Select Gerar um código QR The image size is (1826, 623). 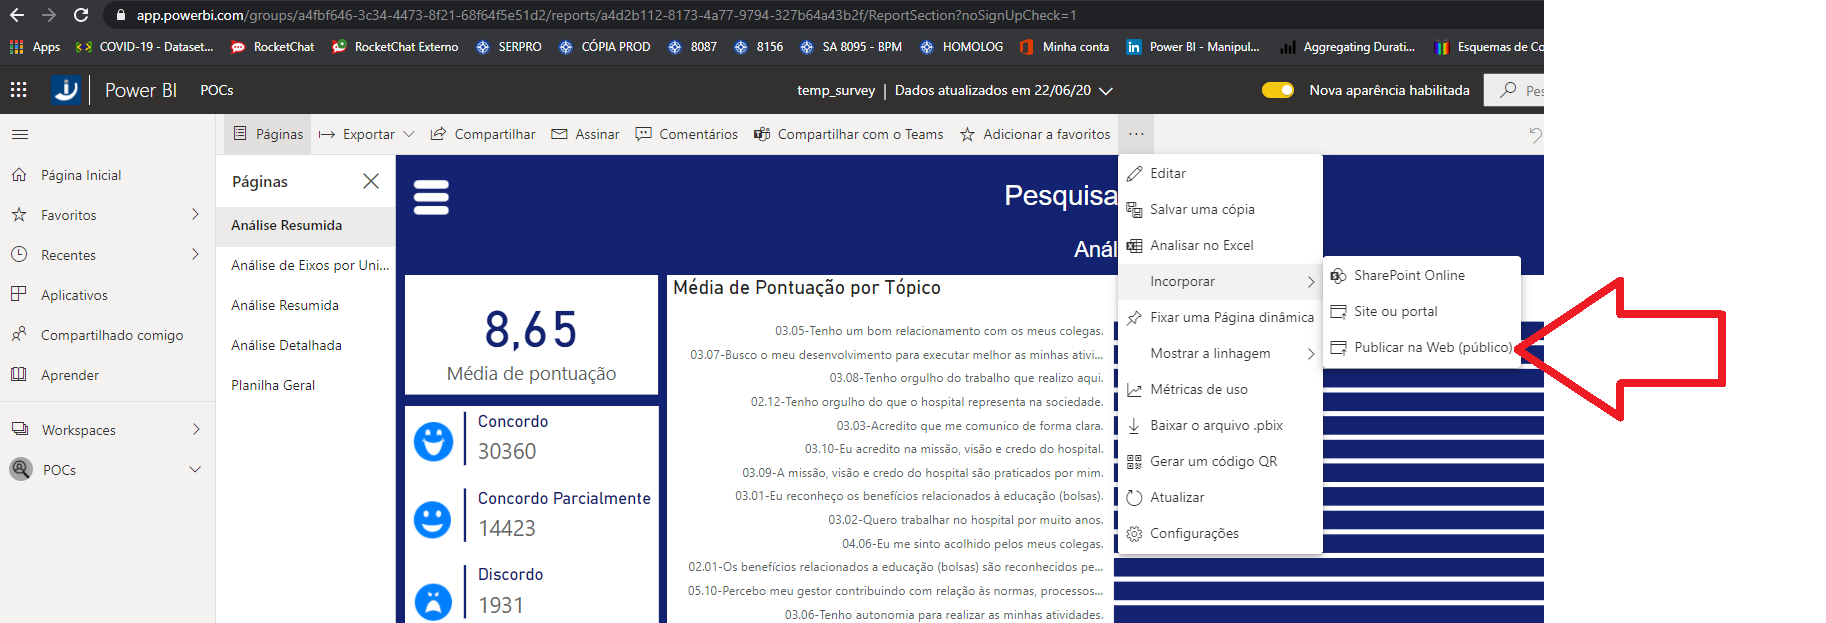point(1220,461)
